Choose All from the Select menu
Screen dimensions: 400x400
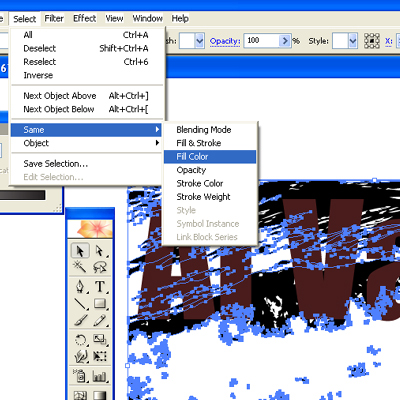tap(86, 35)
